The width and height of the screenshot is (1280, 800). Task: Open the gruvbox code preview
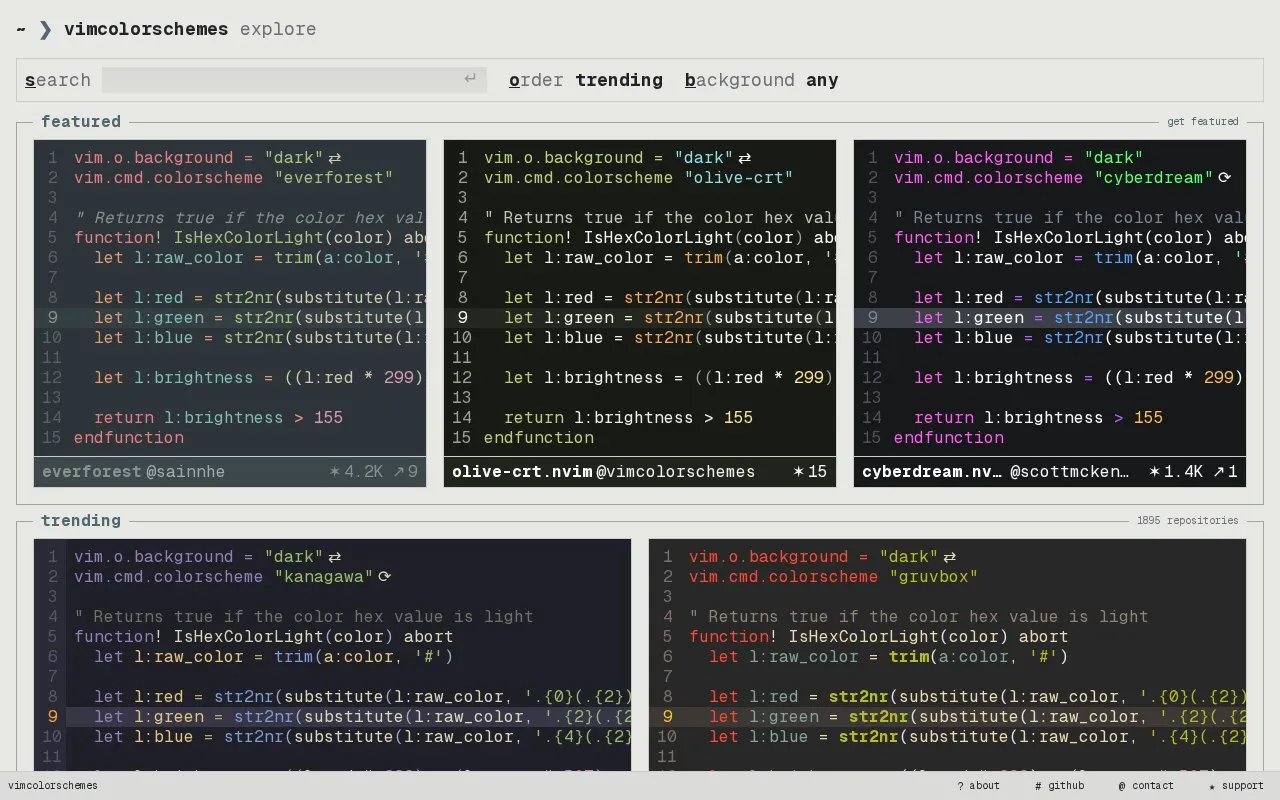coord(948,655)
